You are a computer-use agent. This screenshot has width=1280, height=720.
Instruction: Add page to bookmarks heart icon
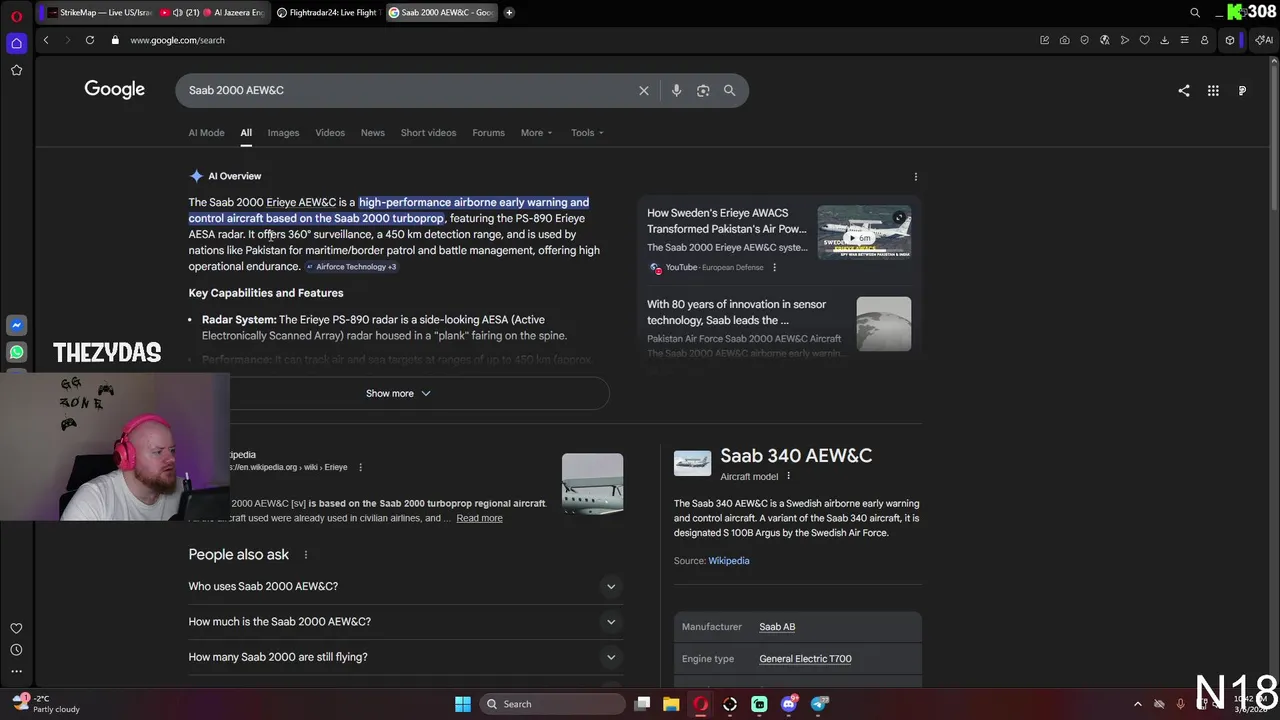point(1144,40)
